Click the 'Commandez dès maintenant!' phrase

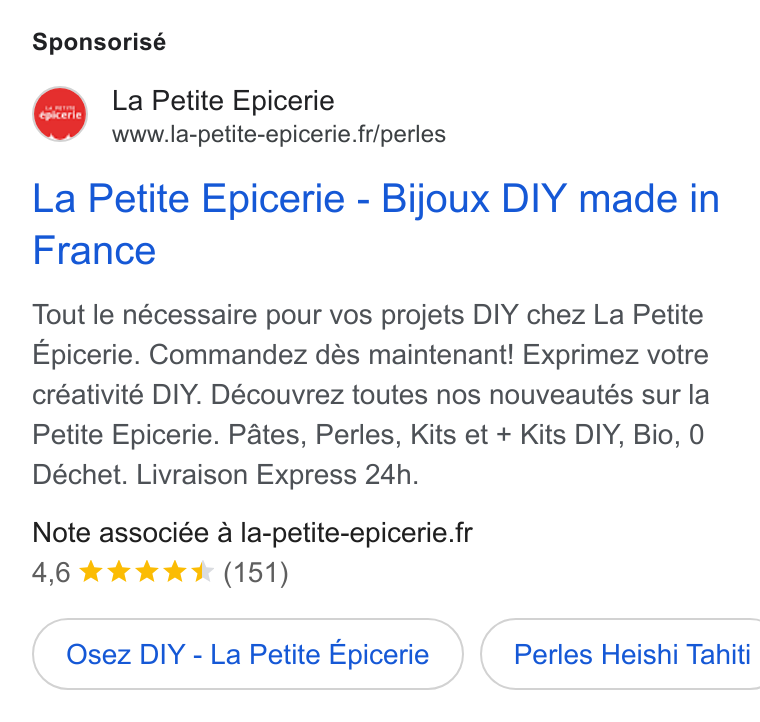pyautogui.click(x=331, y=355)
